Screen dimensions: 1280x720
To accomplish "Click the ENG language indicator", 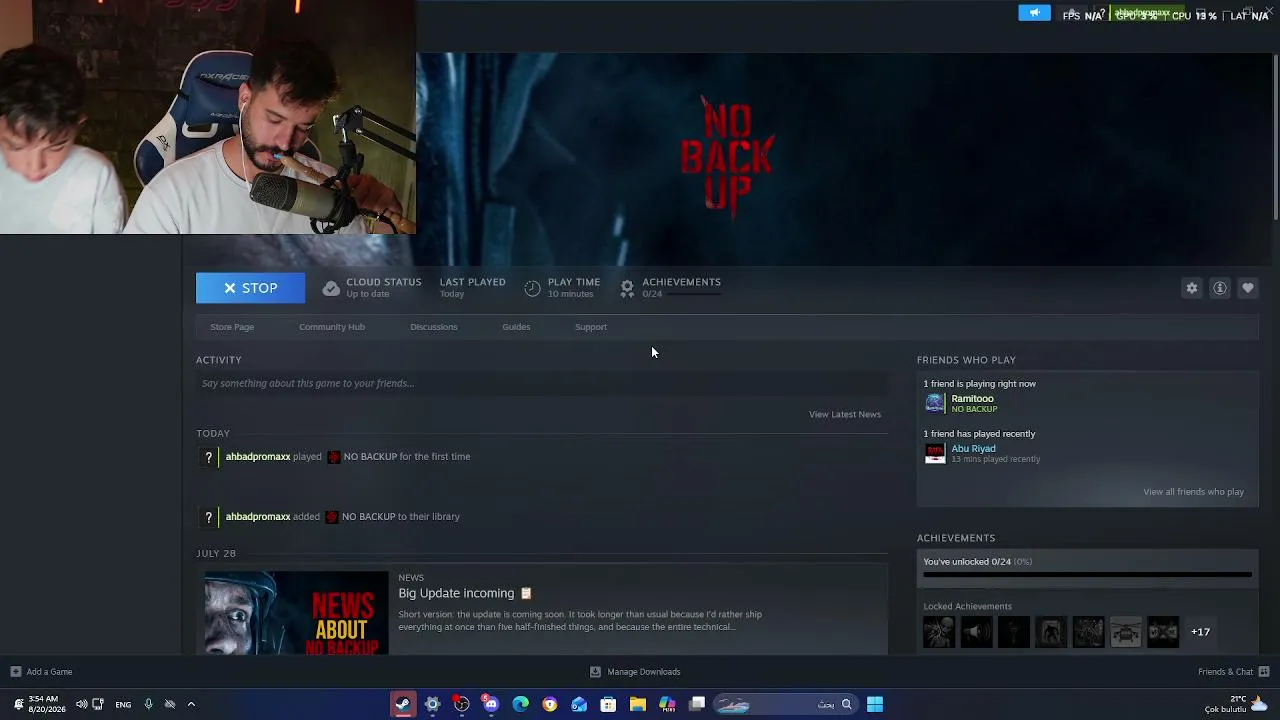I will pyautogui.click(x=123, y=705).
